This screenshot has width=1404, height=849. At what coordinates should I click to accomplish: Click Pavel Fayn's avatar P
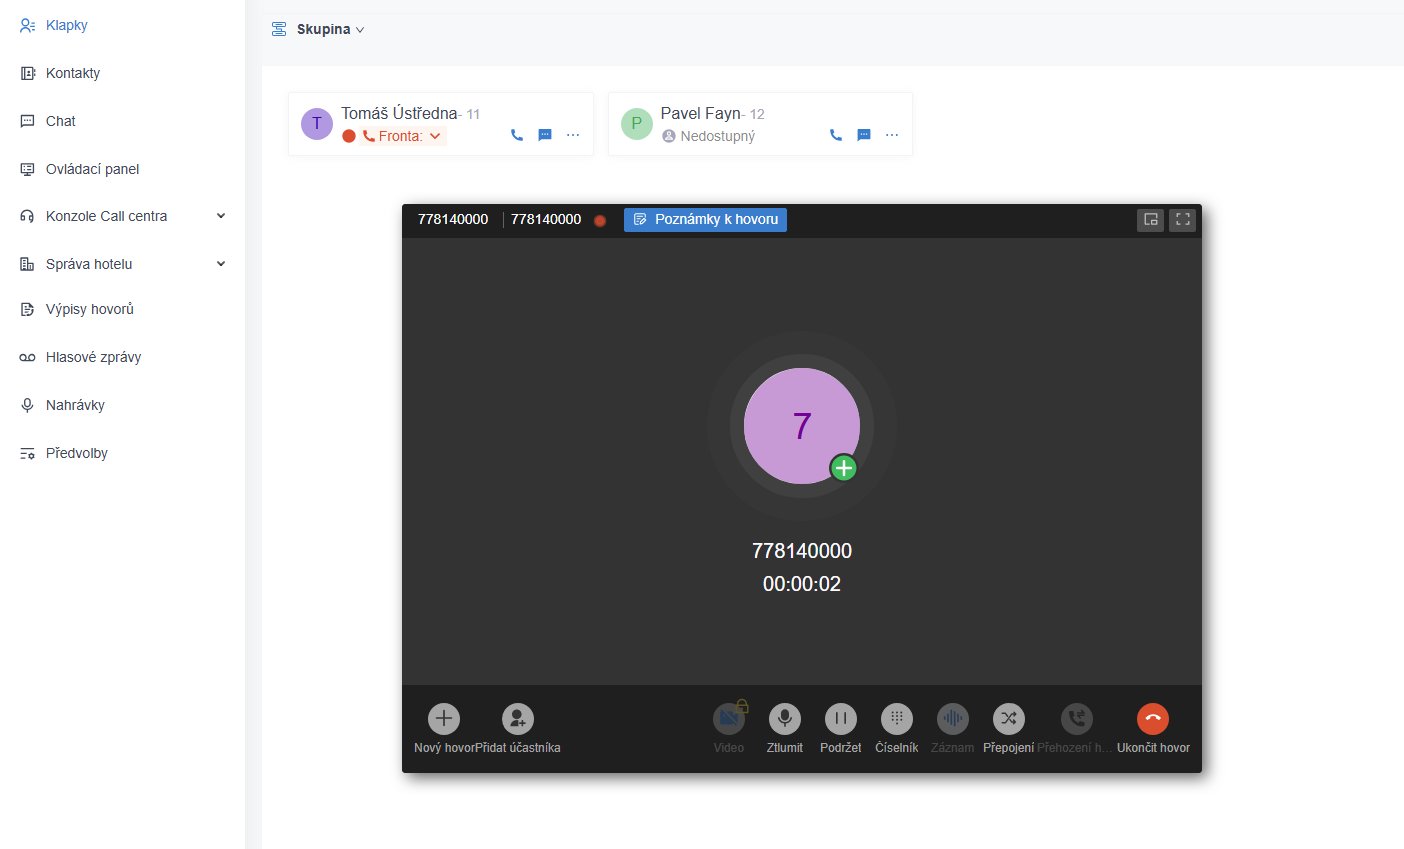(x=637, y=124)
